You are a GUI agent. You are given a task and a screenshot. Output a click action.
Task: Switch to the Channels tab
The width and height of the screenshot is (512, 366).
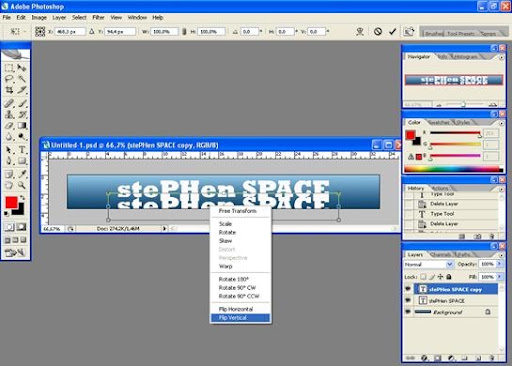pos(440,255)
